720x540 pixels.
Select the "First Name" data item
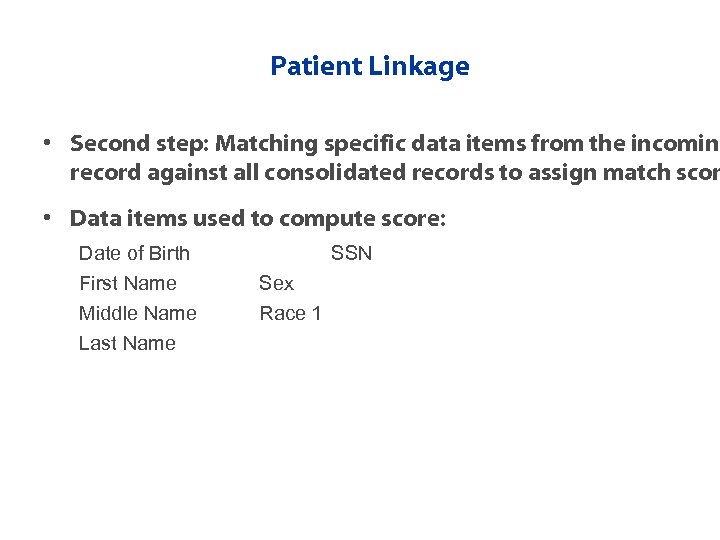tap(128, 283)
